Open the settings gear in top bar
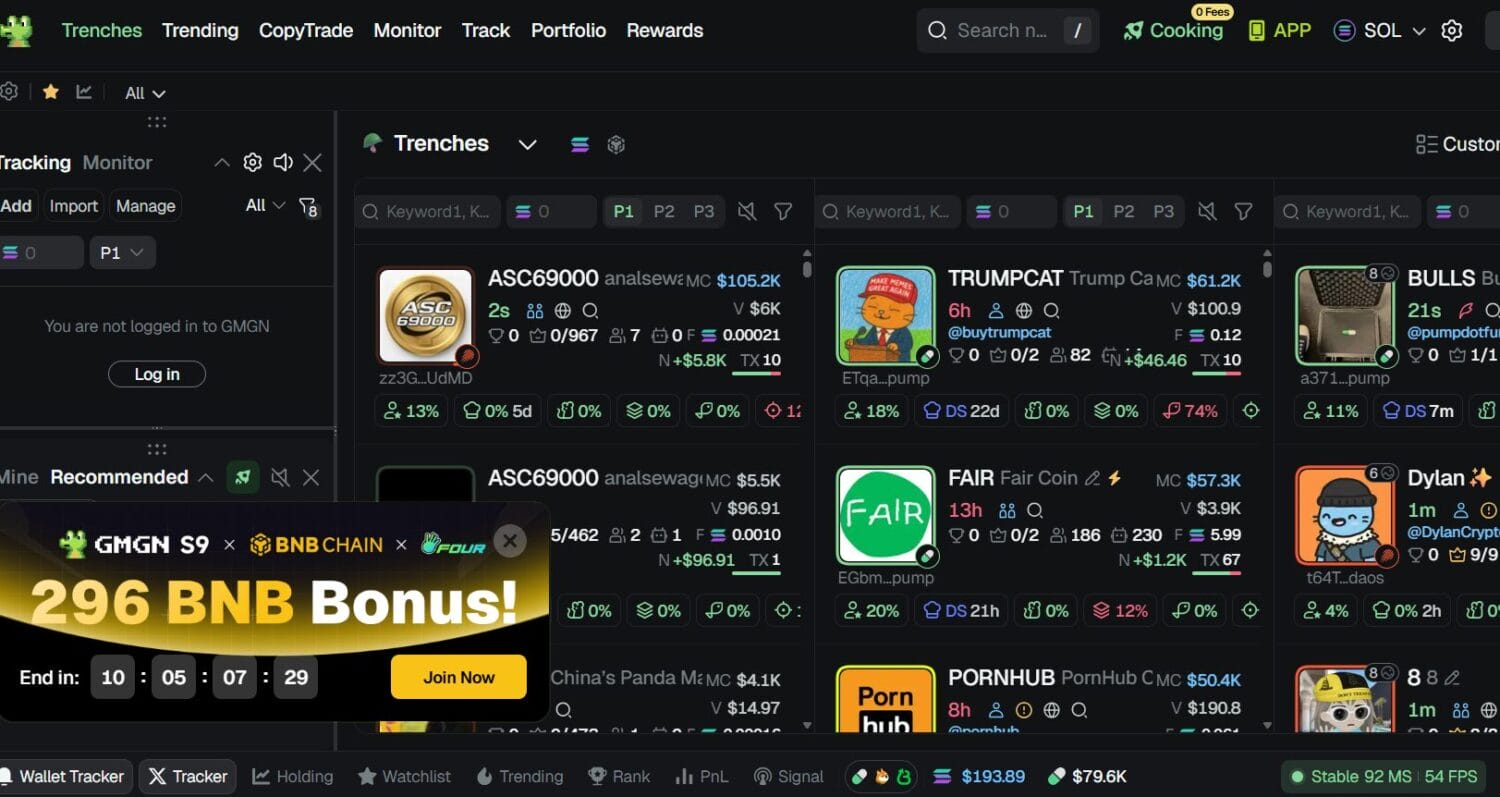Image resolution: width=1500 pixels, height=797 pixels. coord(1451,31)
